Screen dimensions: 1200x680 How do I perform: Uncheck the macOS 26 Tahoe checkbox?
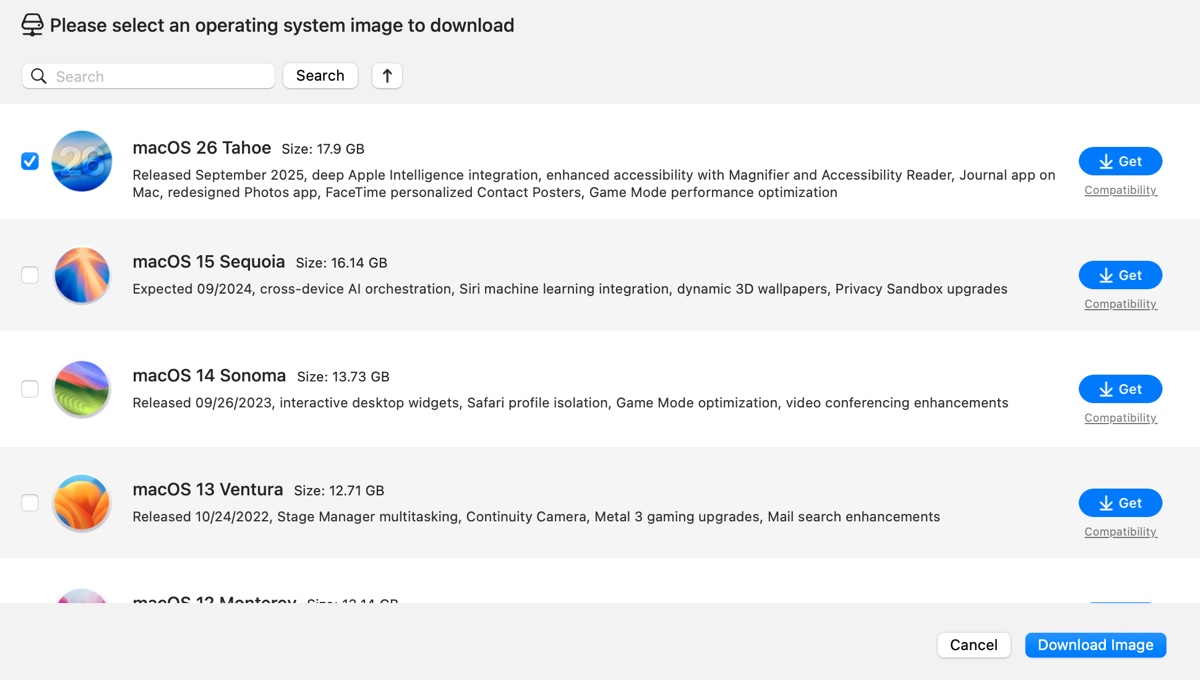coord(30,161)
